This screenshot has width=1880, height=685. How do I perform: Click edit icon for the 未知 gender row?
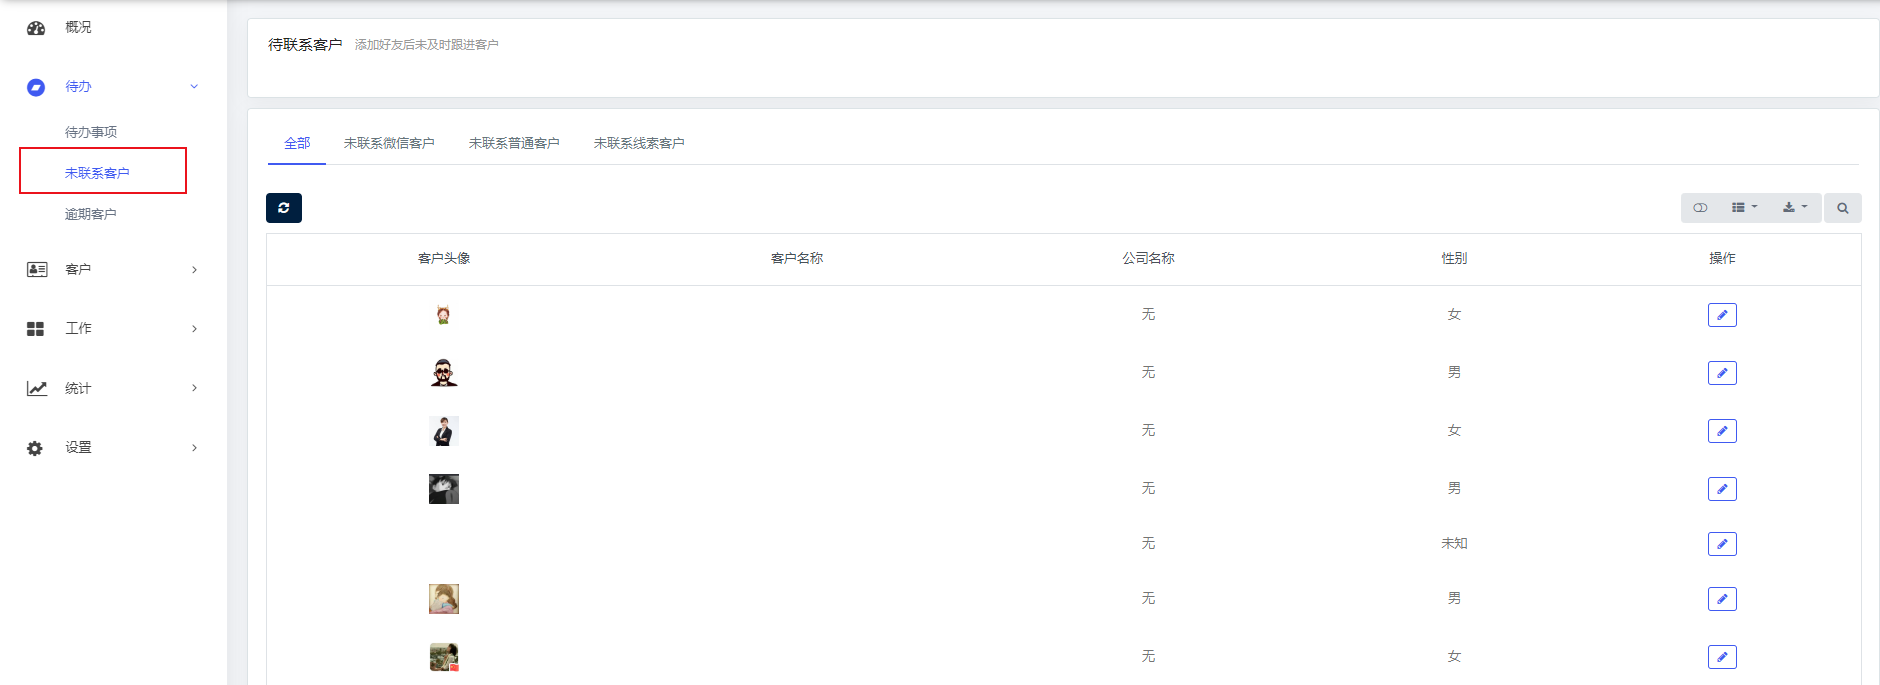tap(1721, 544)
